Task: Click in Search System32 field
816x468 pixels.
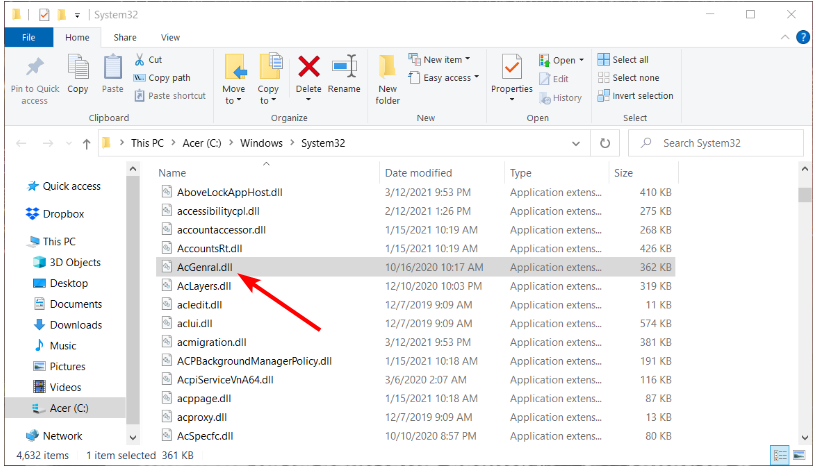Action: tap(716, 143)
